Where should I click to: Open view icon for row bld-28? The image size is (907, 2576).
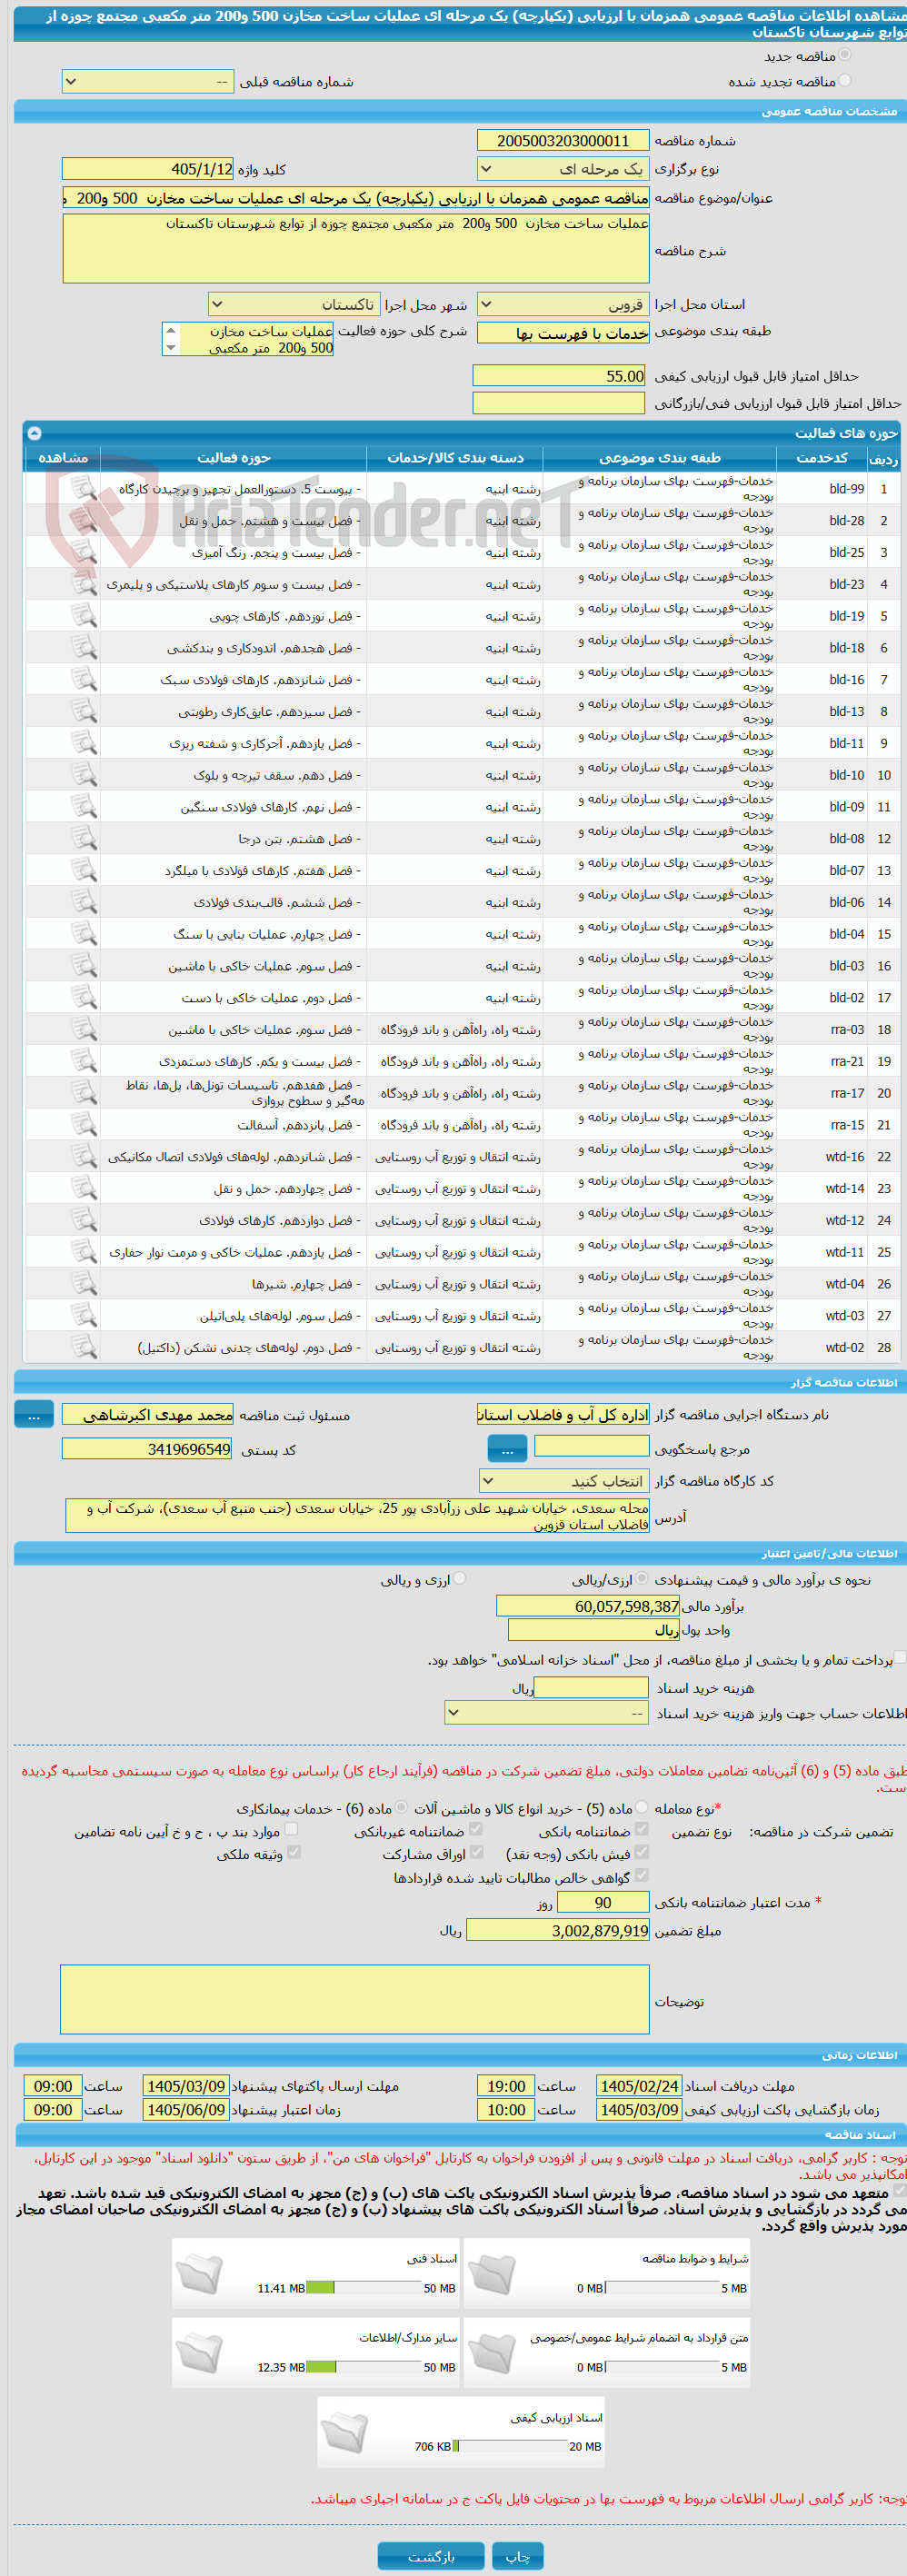click(84, 520)
